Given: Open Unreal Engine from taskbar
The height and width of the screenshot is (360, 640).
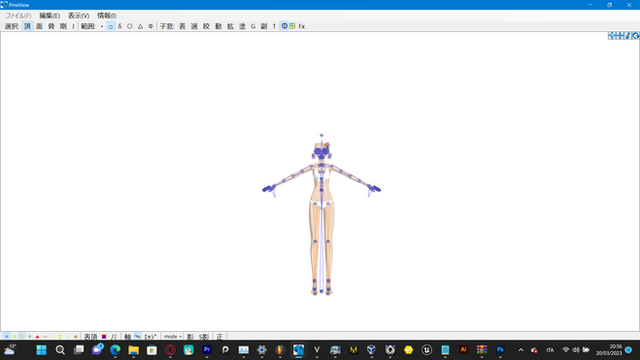Looking at the screenshot, I should pyautogui.click(x=427, y=350).
